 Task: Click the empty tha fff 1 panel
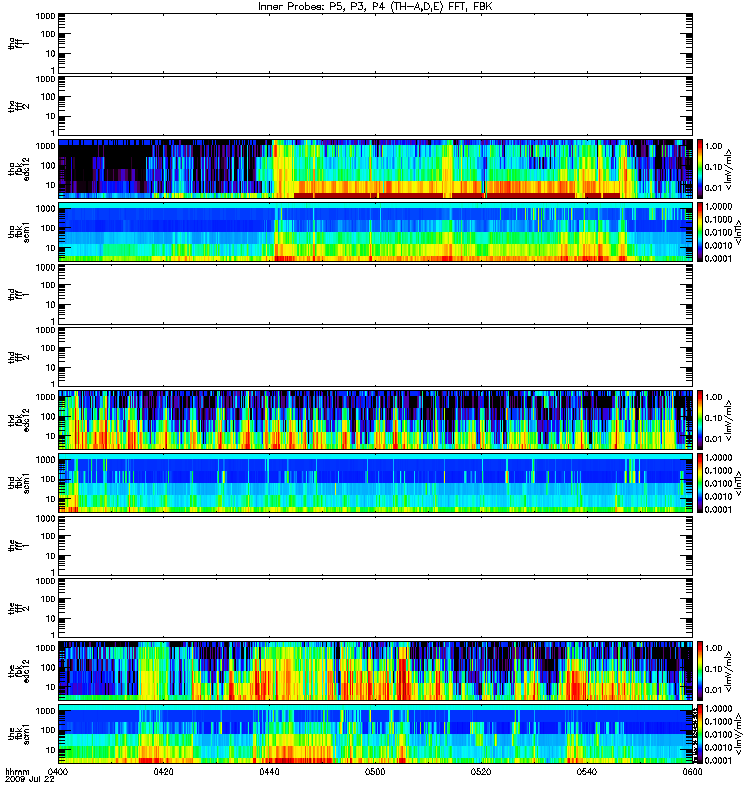tap(376, 43)
